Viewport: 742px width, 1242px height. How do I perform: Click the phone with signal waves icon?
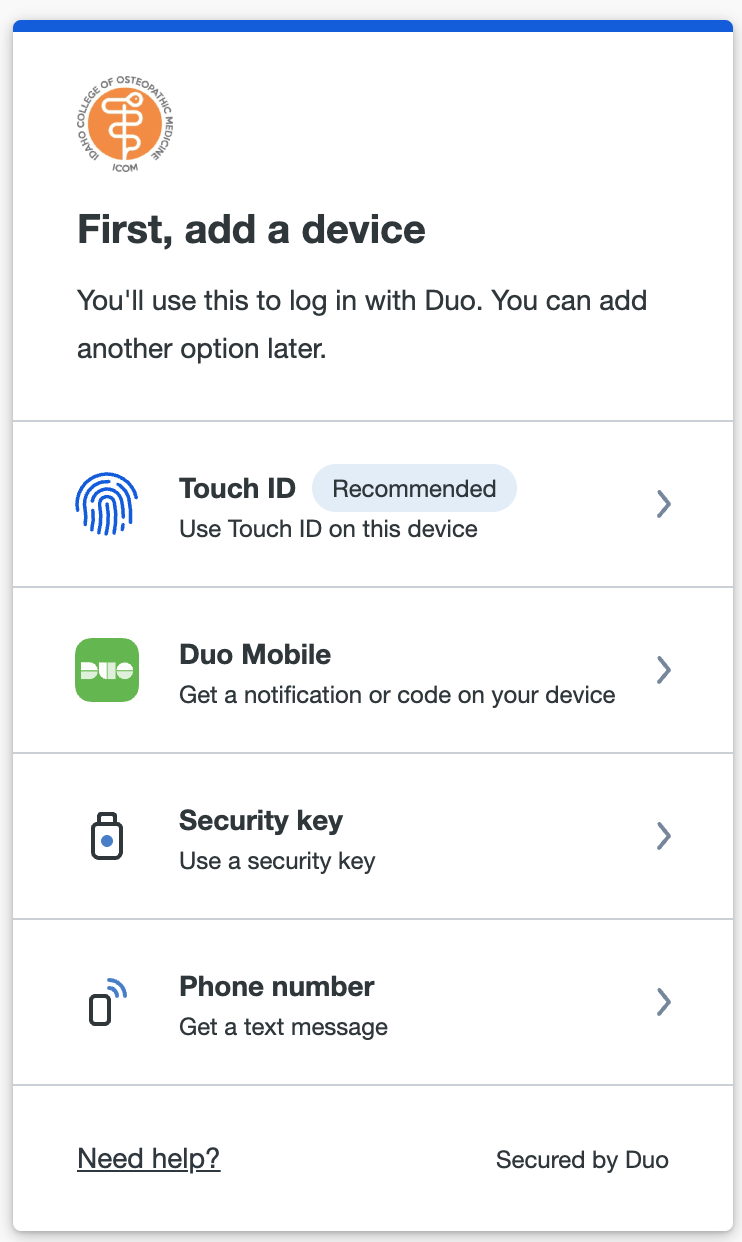(108, 1002)
